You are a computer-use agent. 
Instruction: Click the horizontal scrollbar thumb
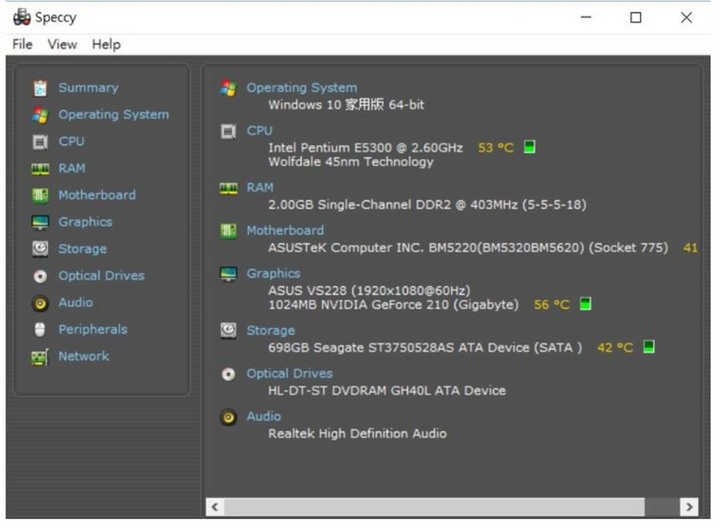434,507
